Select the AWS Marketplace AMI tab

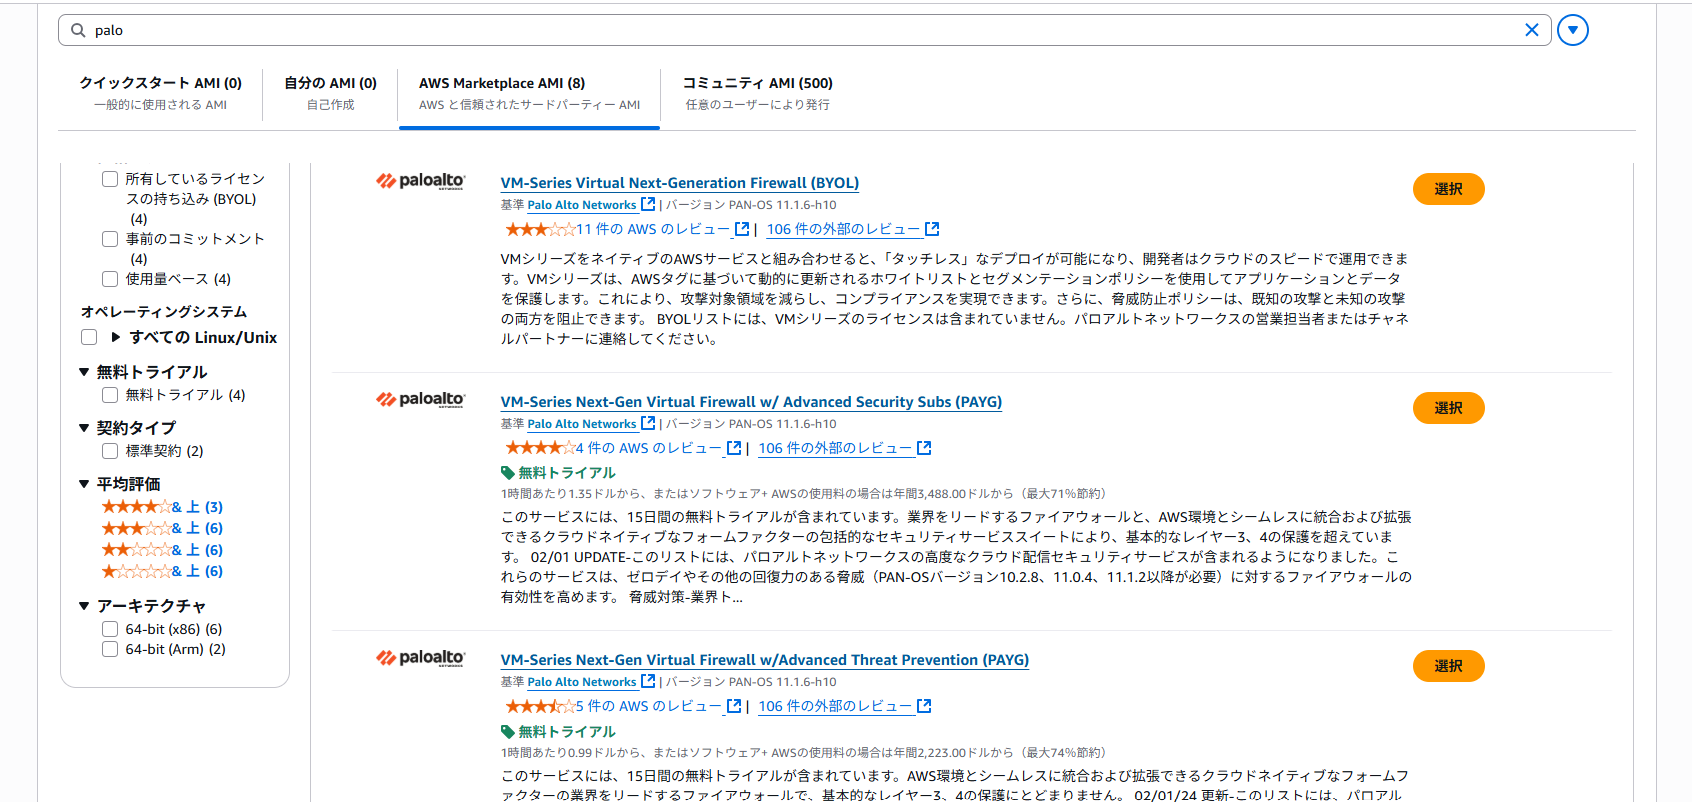[529, 93]
